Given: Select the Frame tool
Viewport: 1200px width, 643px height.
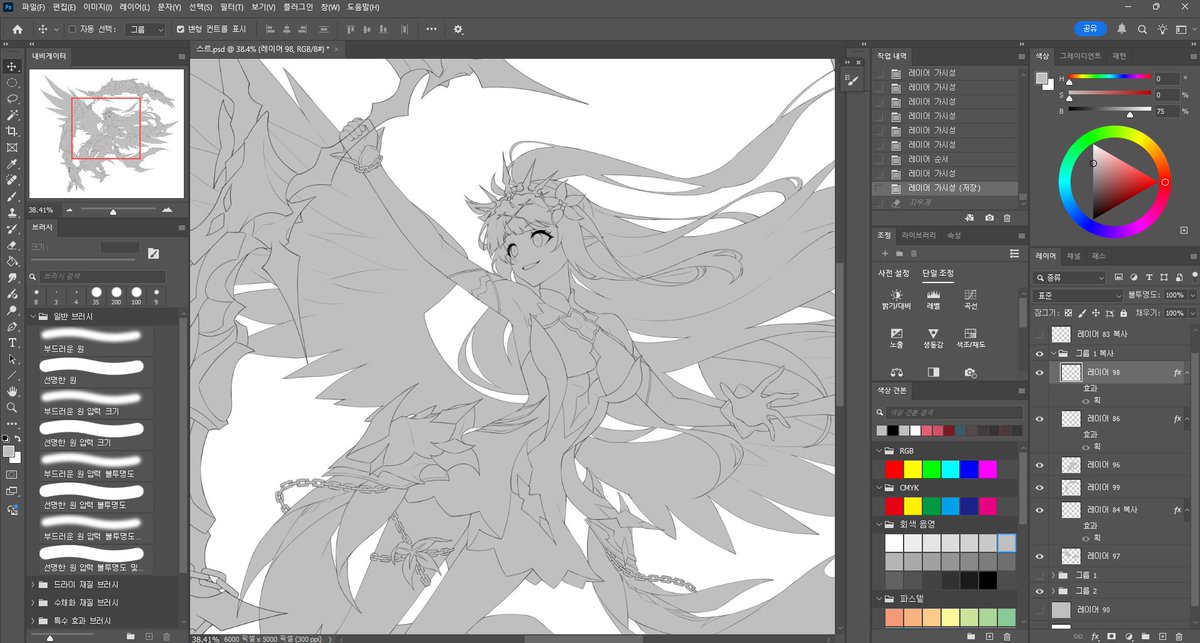Looking at the screenshot, I should click(12, 147).
